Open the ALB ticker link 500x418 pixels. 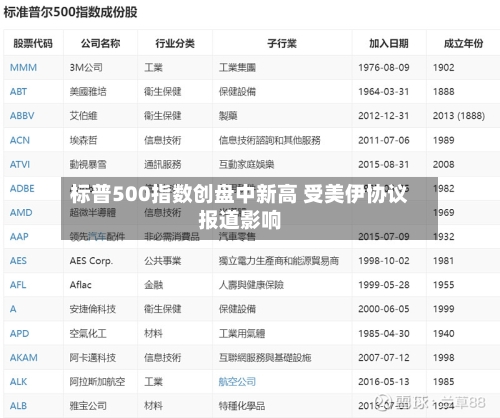click(x=18, y=406)
